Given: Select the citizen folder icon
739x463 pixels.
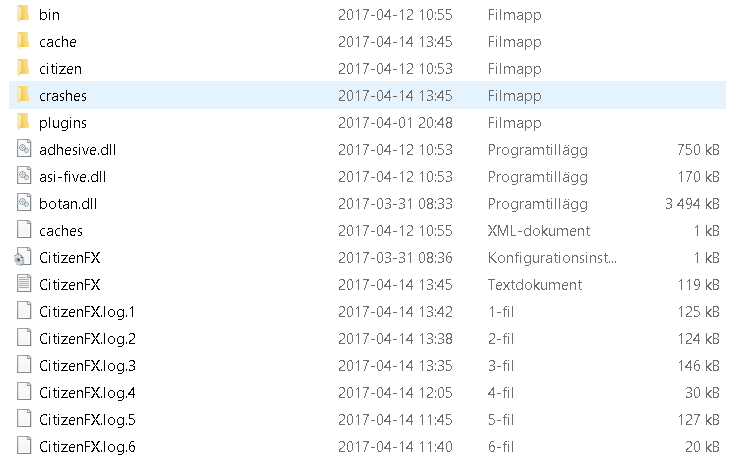Looking at the screenshot, I should 23,68.
